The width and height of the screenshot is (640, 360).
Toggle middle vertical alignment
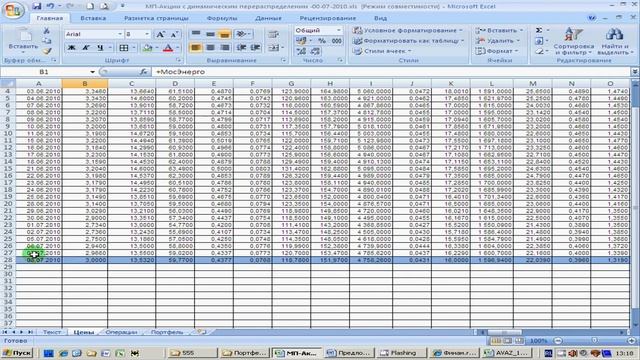(210, 34)
